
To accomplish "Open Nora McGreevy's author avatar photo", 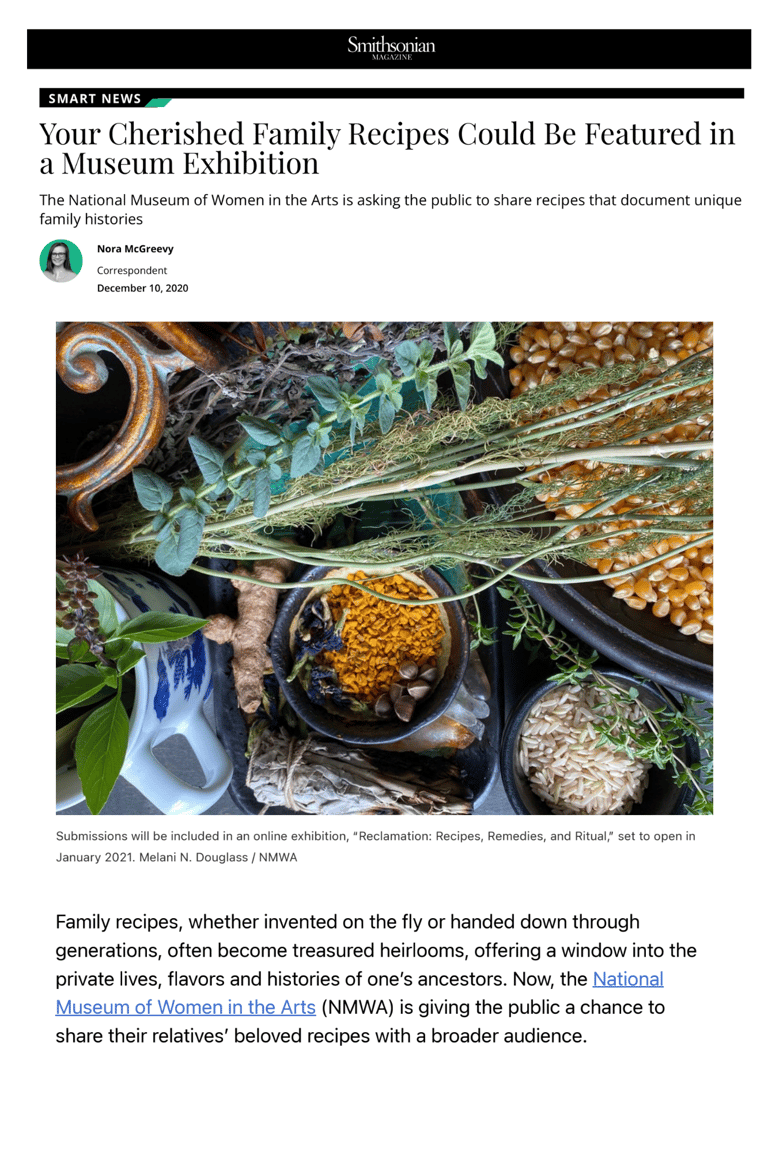I will pos(61,261).
